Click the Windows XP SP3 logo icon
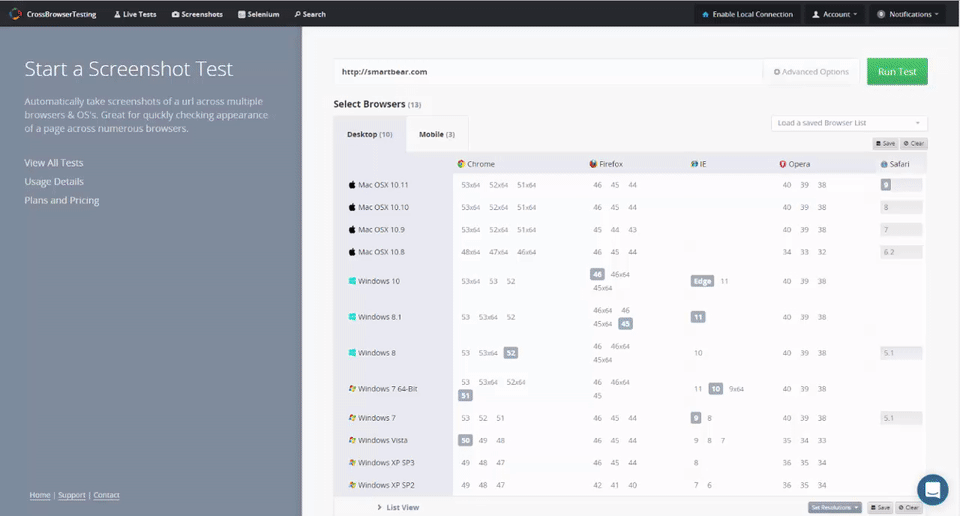 (x=352, y=463)
